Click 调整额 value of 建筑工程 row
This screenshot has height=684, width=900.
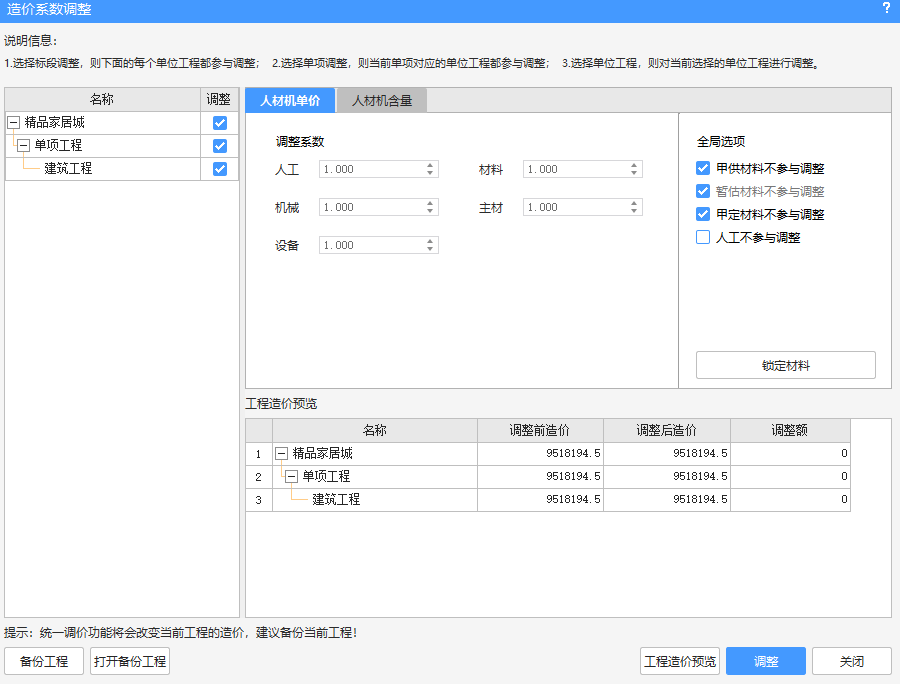(790, 499)
